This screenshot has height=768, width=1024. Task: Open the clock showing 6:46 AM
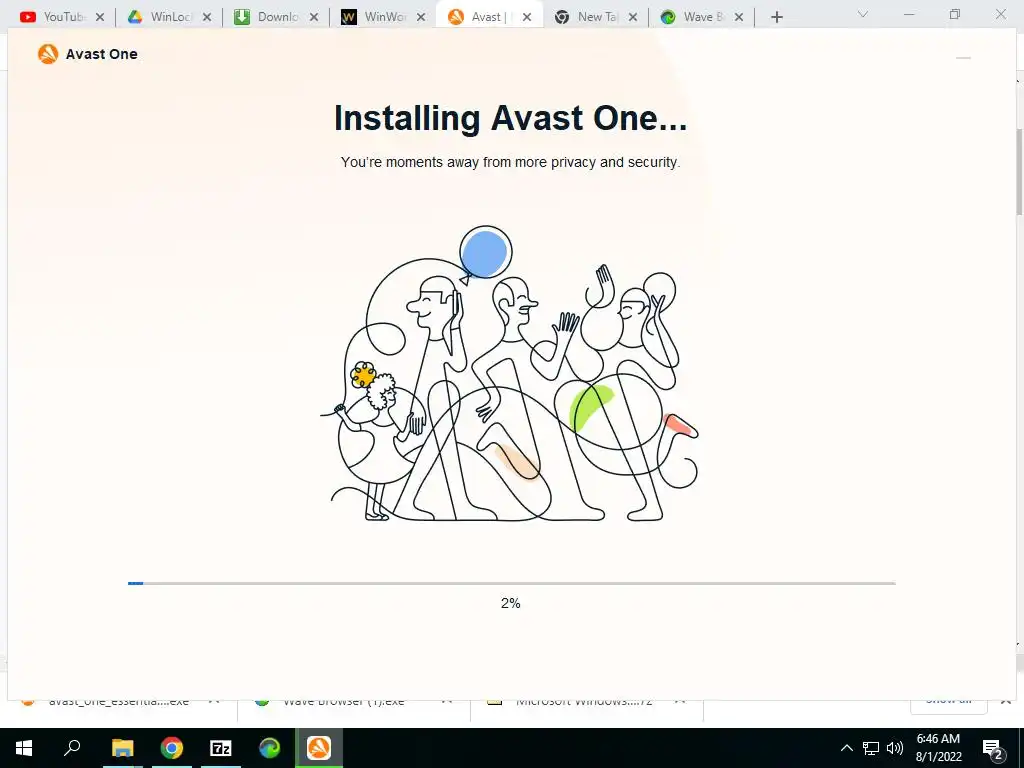938,748
